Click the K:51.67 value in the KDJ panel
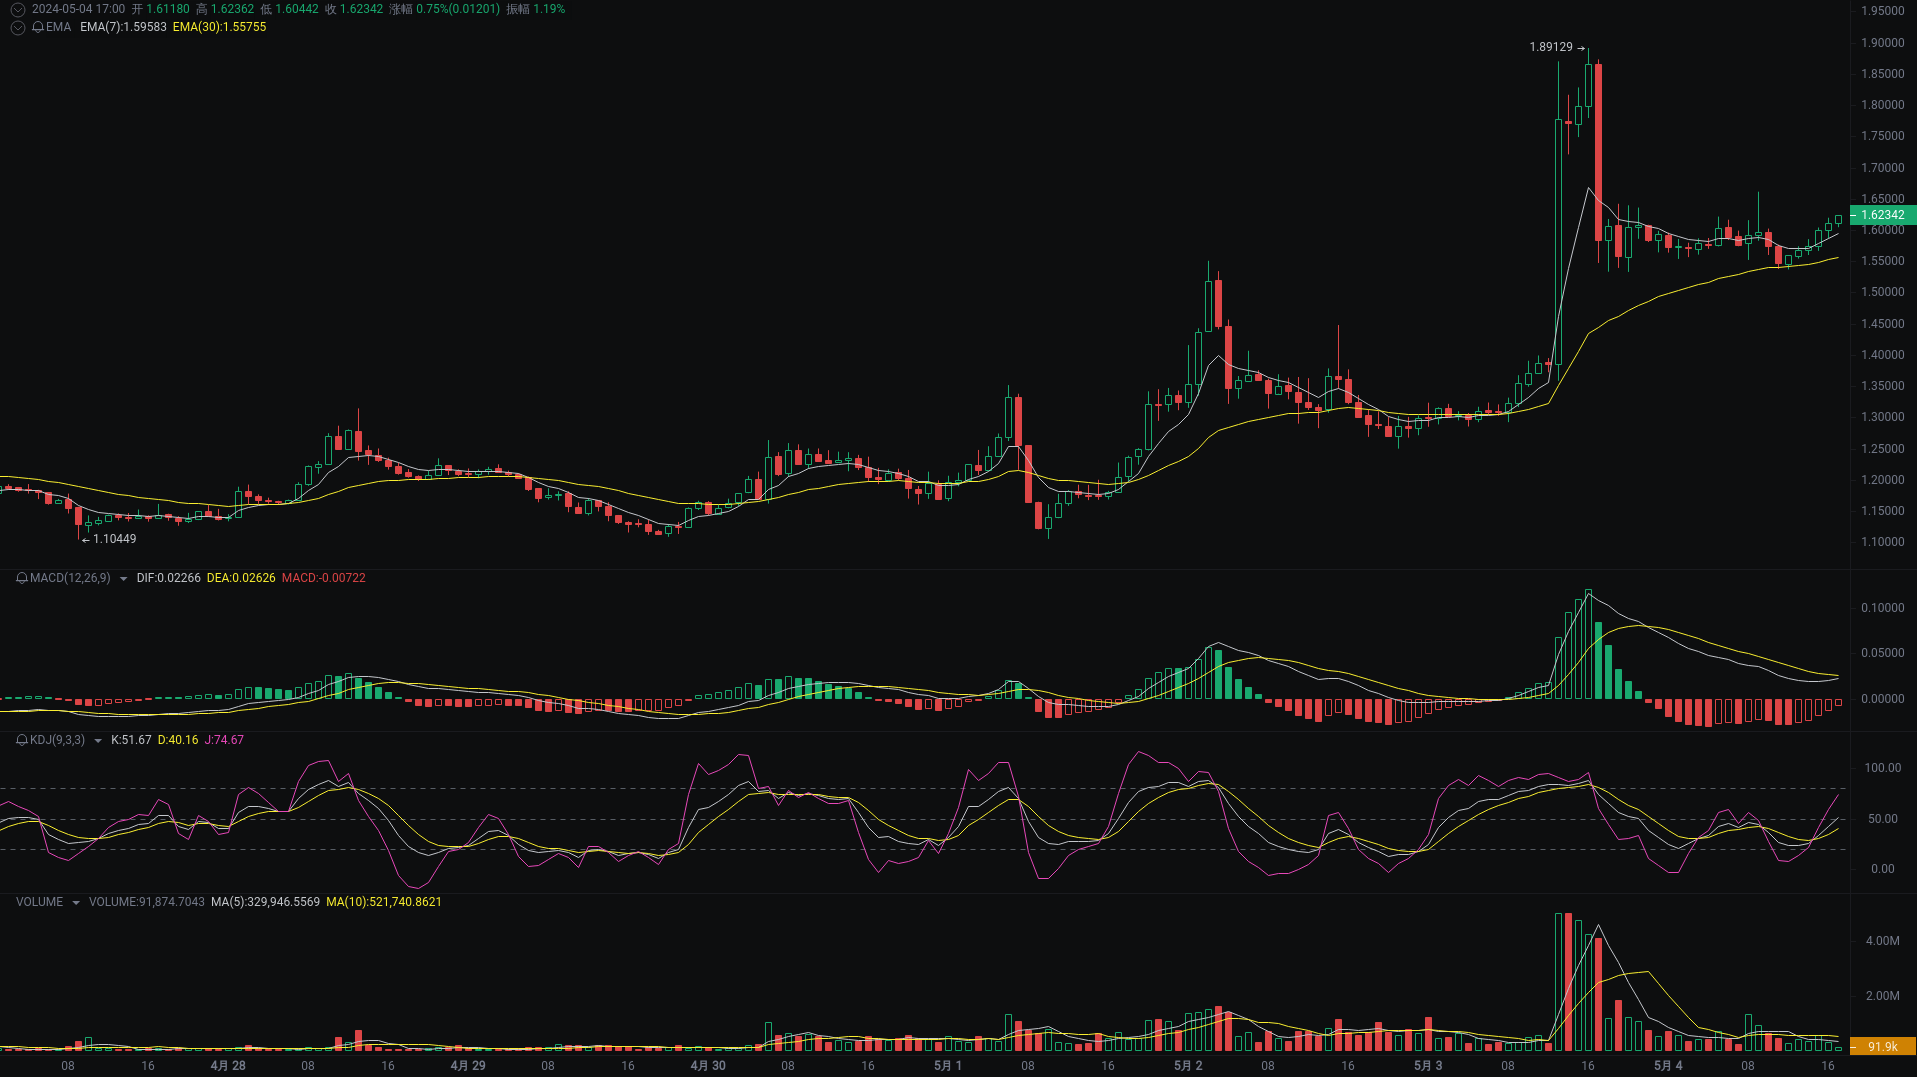 [x=131, y=740]
